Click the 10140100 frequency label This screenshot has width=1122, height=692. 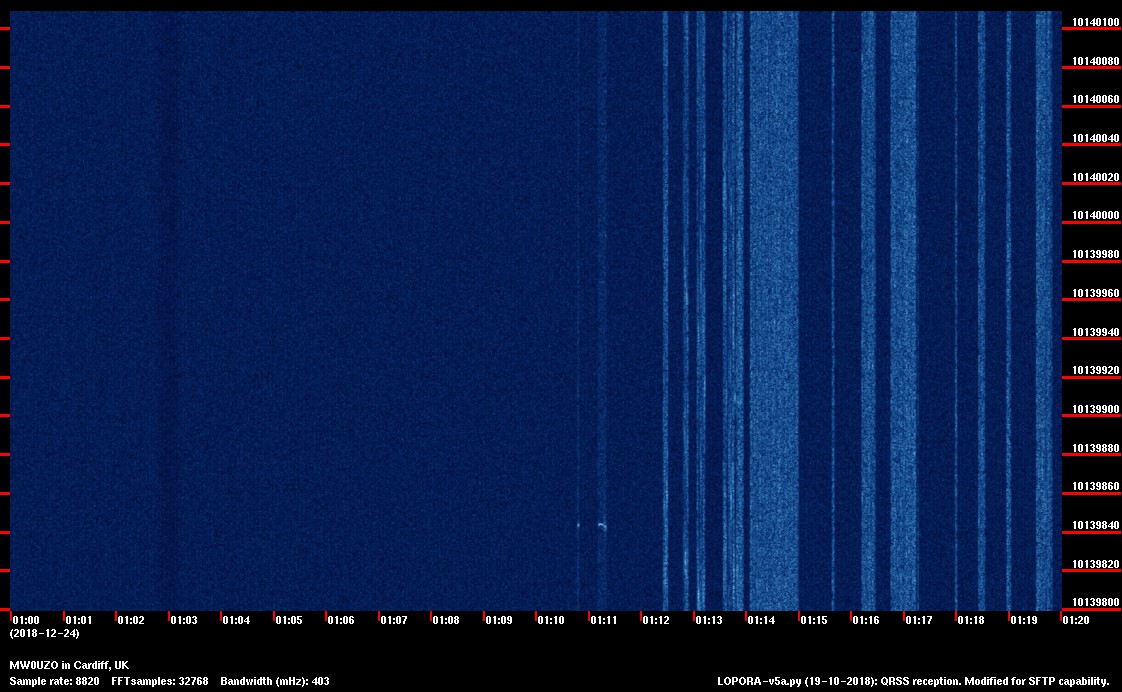click(x=1096, y=22)
